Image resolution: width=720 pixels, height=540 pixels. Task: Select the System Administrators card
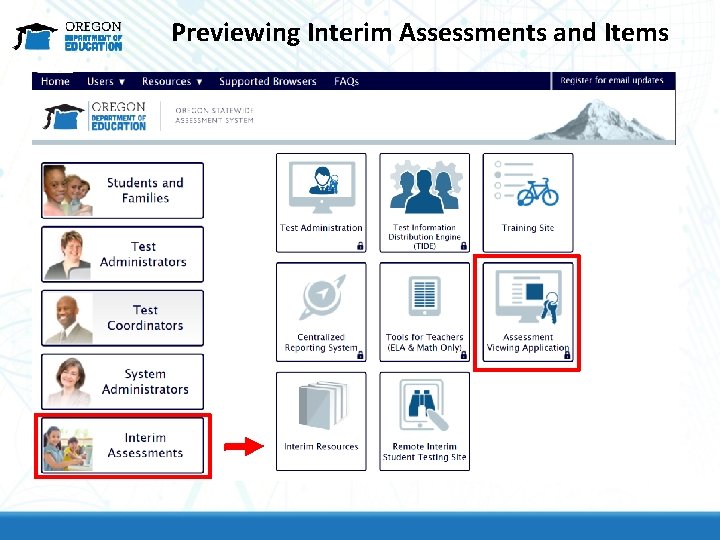click(x=123, y=382)
